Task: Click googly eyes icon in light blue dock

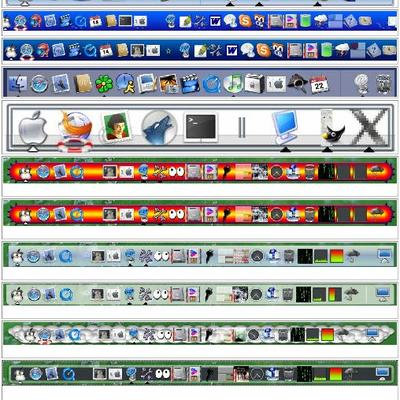Action: [x=162, y=256]
